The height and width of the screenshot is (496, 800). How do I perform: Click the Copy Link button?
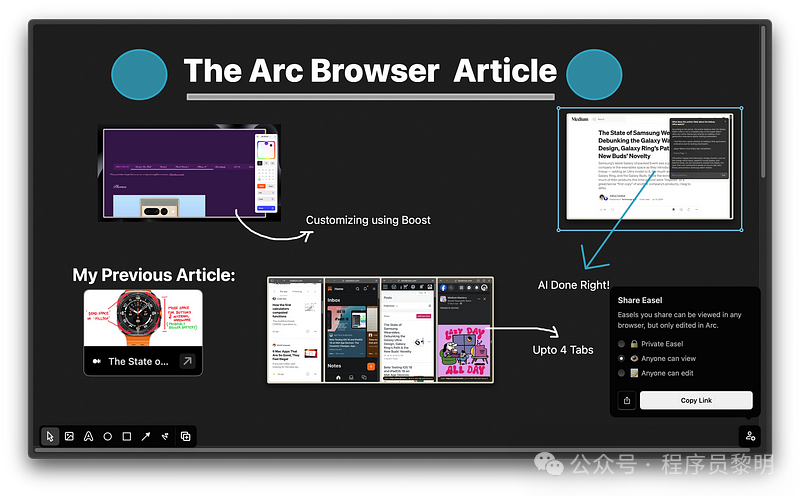[696, 401]
